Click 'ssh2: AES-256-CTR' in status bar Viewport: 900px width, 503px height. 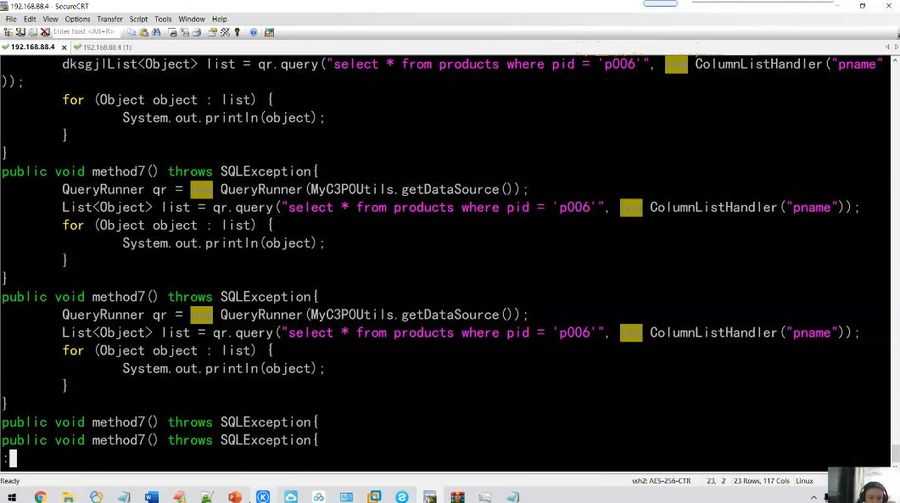pyautogui.click(x=661, y=481)
